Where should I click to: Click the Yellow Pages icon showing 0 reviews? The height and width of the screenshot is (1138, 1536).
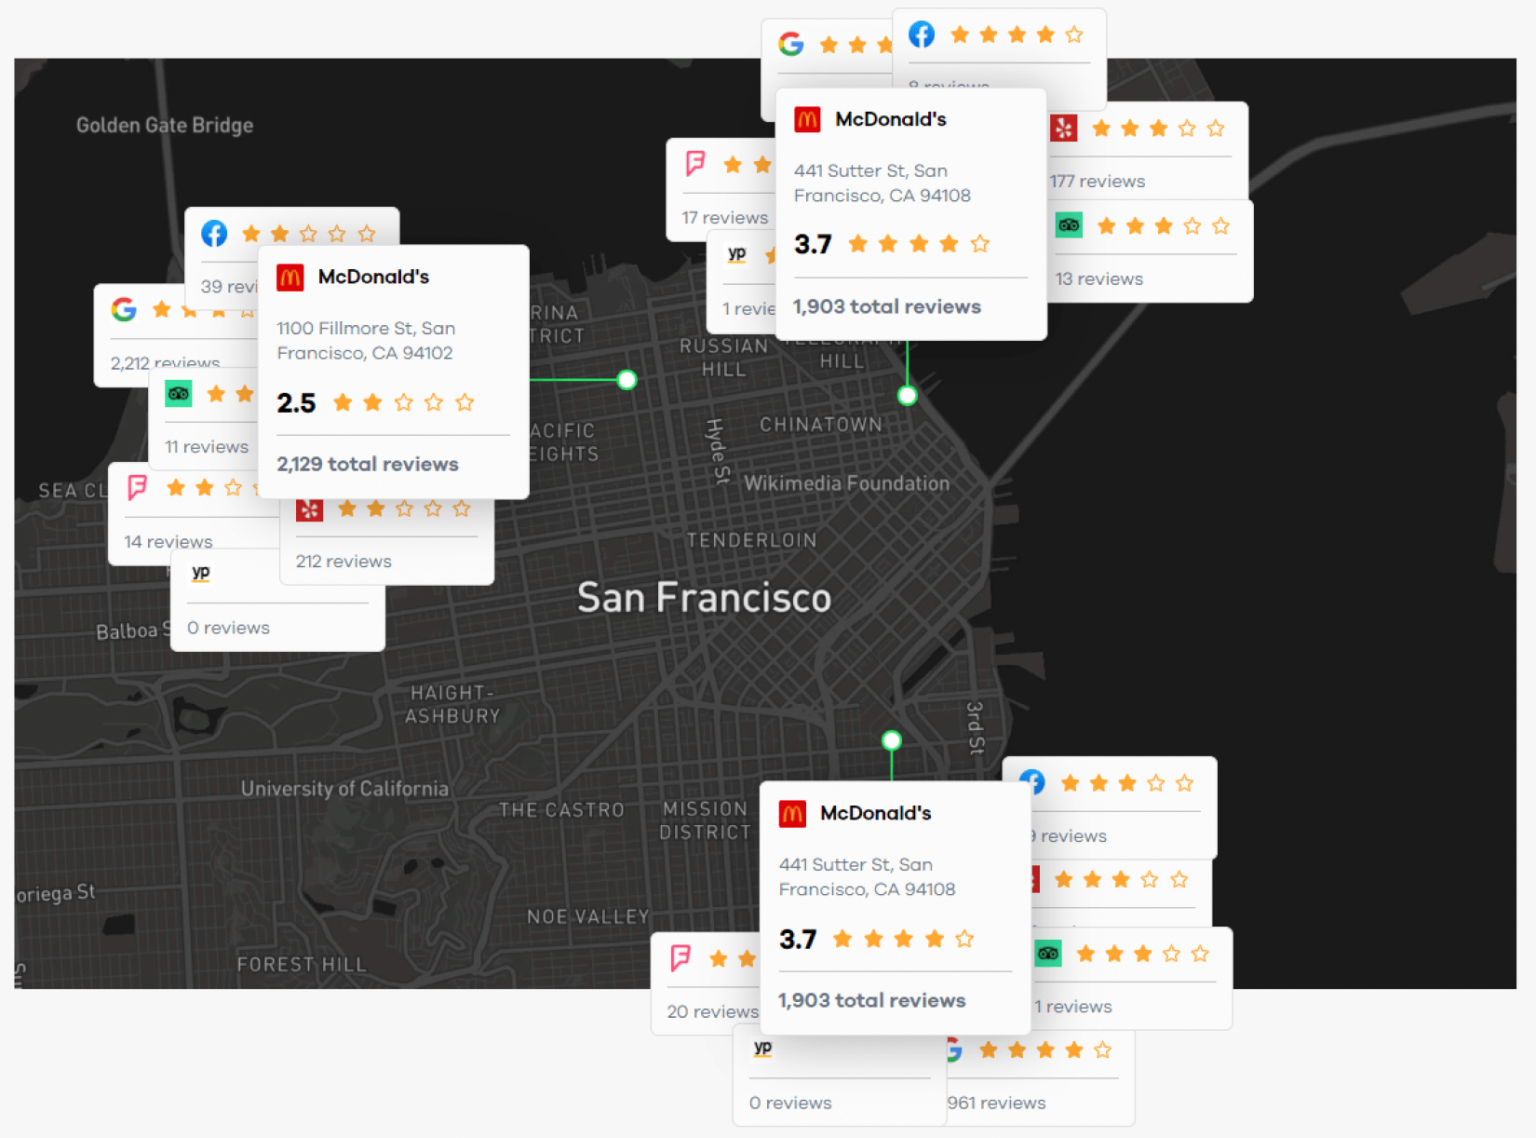point(200,572)
